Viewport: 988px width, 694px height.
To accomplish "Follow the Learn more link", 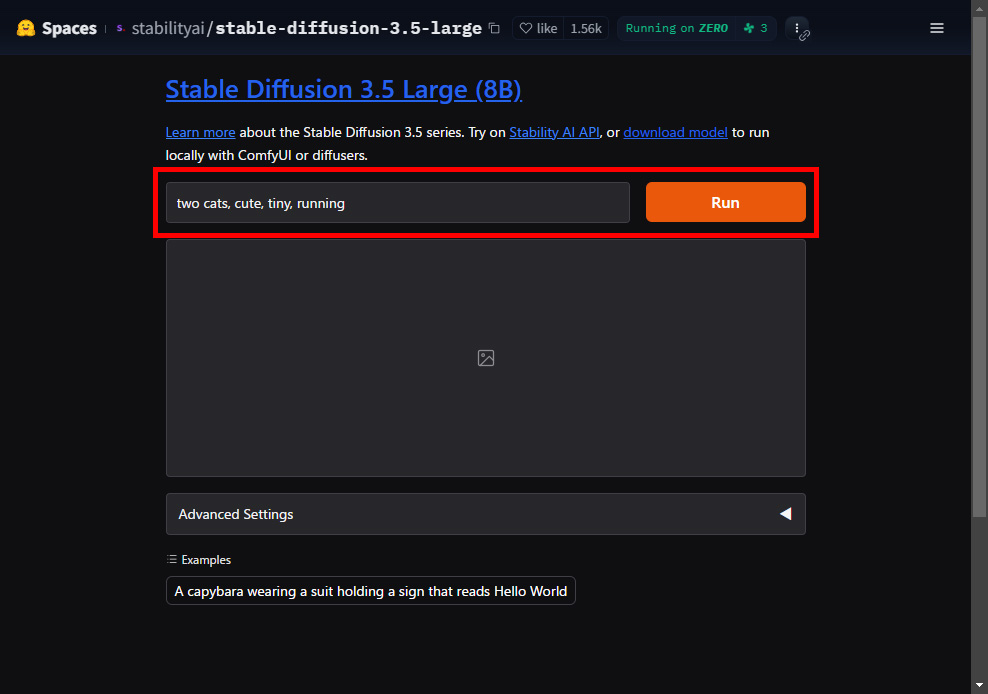I will point(200,132).
